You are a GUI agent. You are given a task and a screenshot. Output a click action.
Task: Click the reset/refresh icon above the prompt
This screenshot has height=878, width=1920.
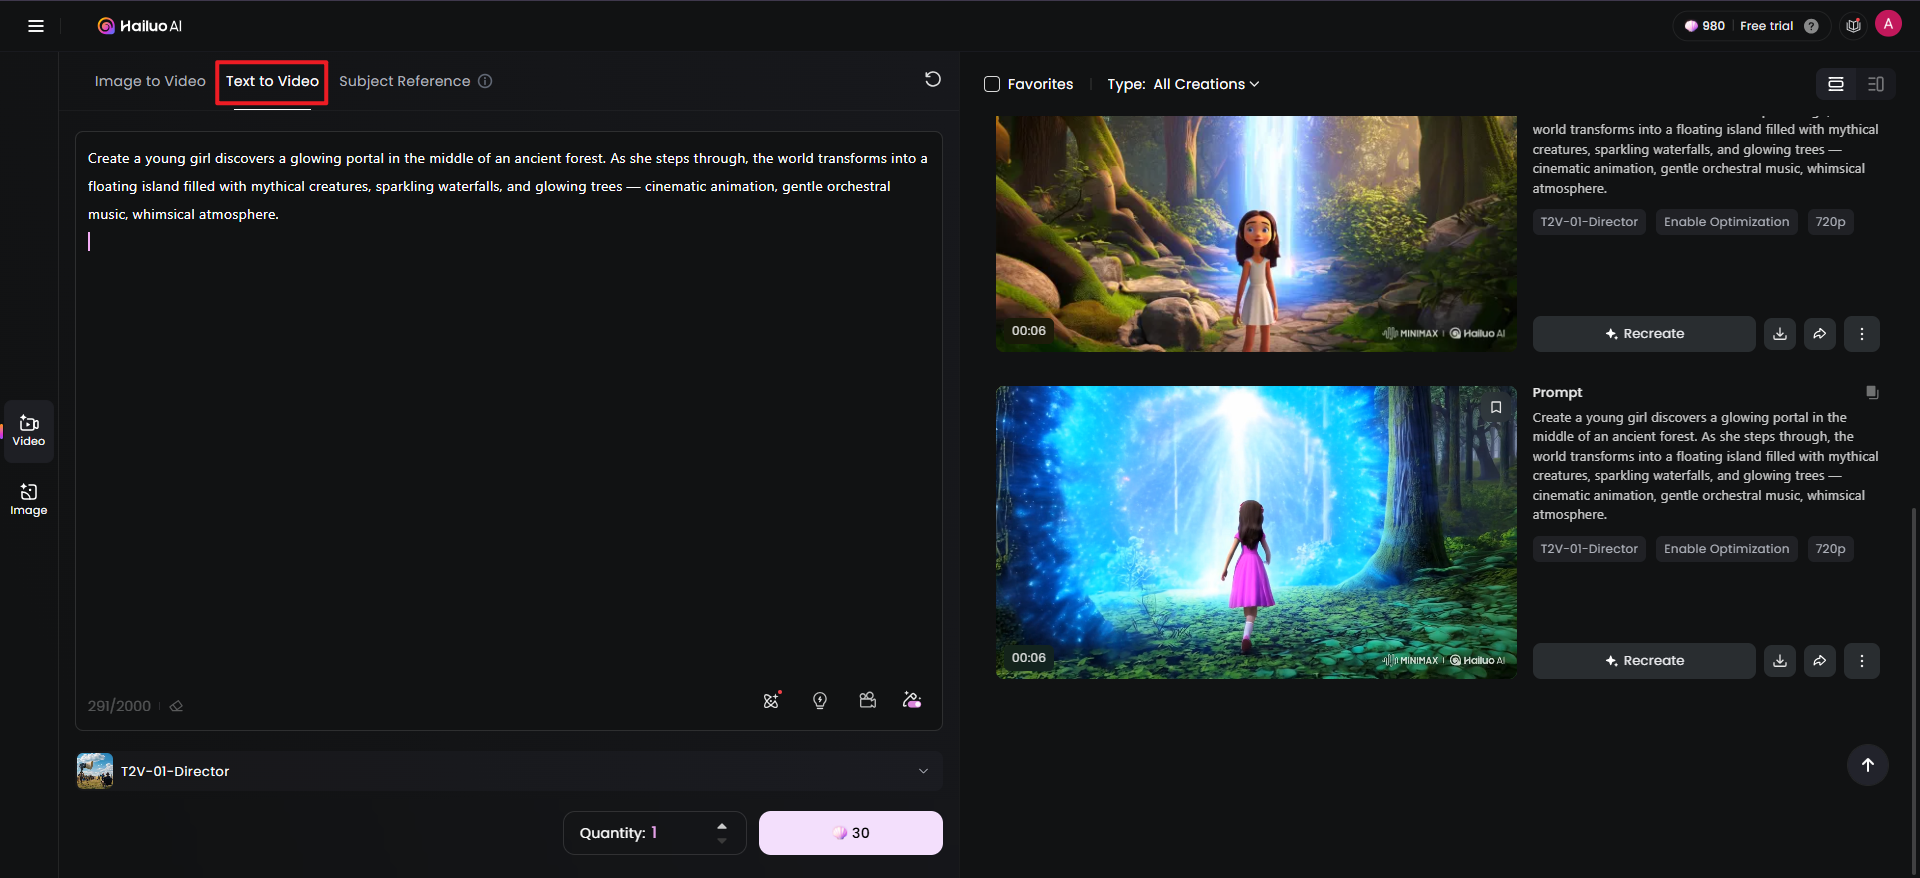[933, 79]
